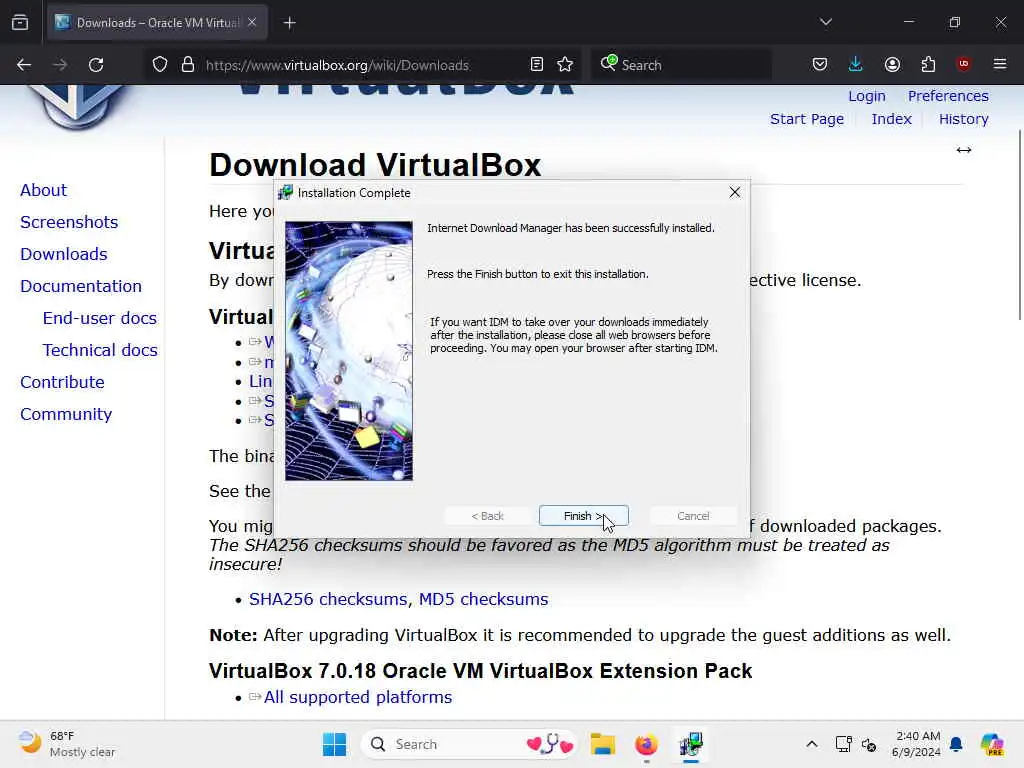This screenshot has height=768, width=1024.
Task: Open the Firefox downloads panel
Action: coord(856,64)
